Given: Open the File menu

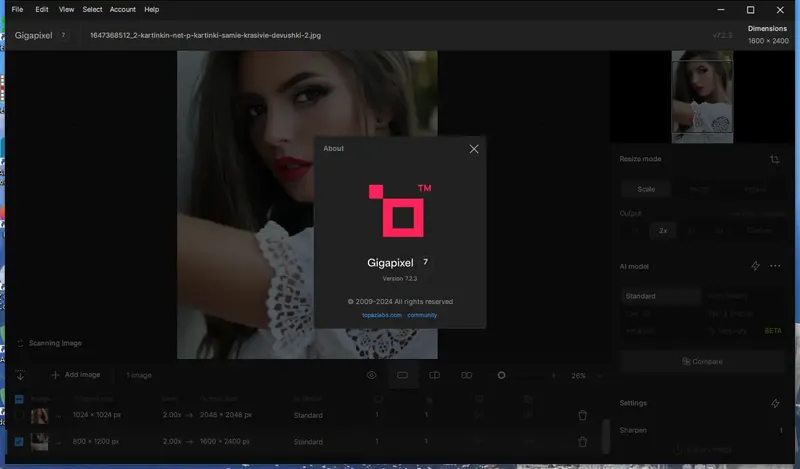Looking at the screenshot, I should tap(17, 9).
